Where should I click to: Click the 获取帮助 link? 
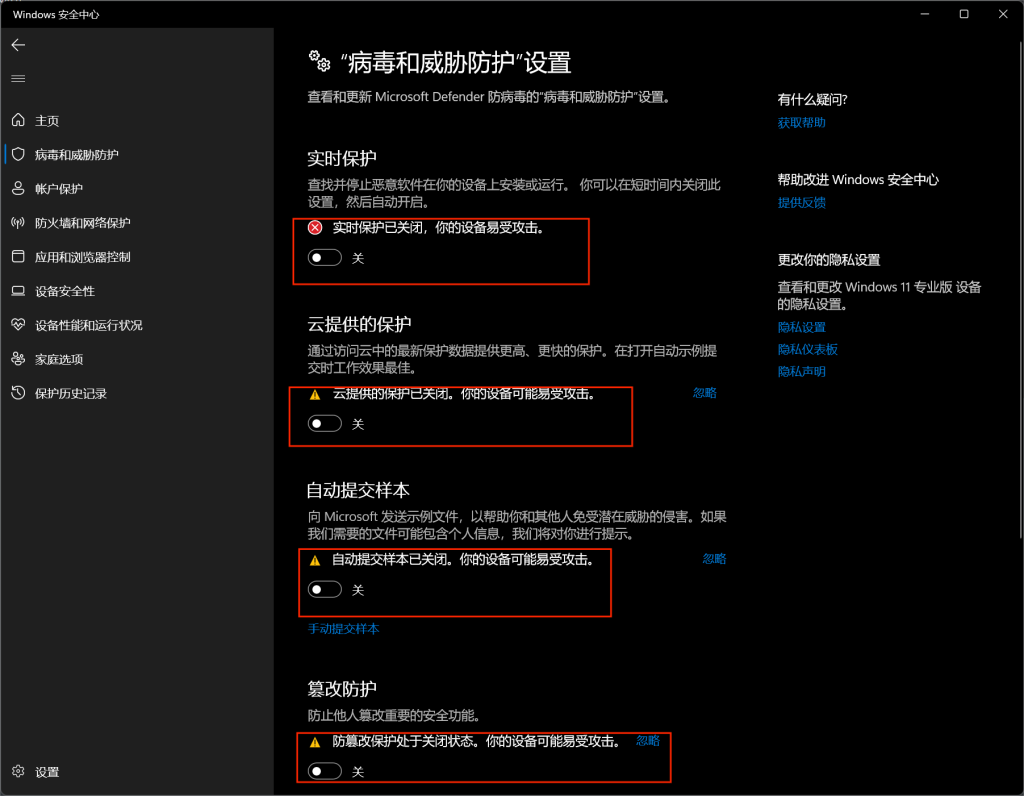[x=801, y=123]
